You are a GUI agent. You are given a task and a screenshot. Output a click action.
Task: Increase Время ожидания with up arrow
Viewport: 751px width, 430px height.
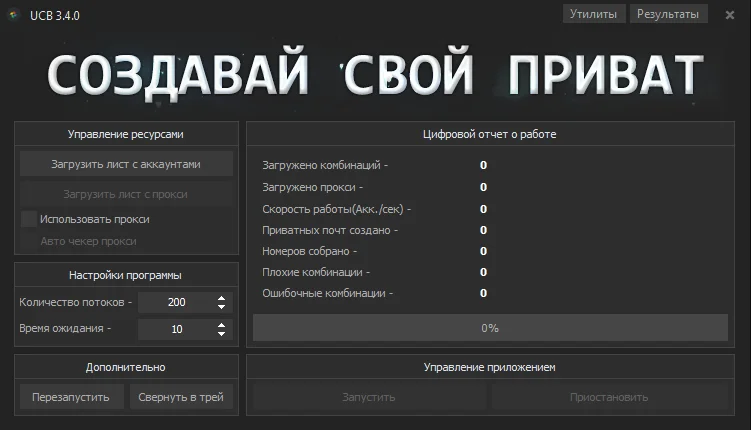(x=222, y=324)
